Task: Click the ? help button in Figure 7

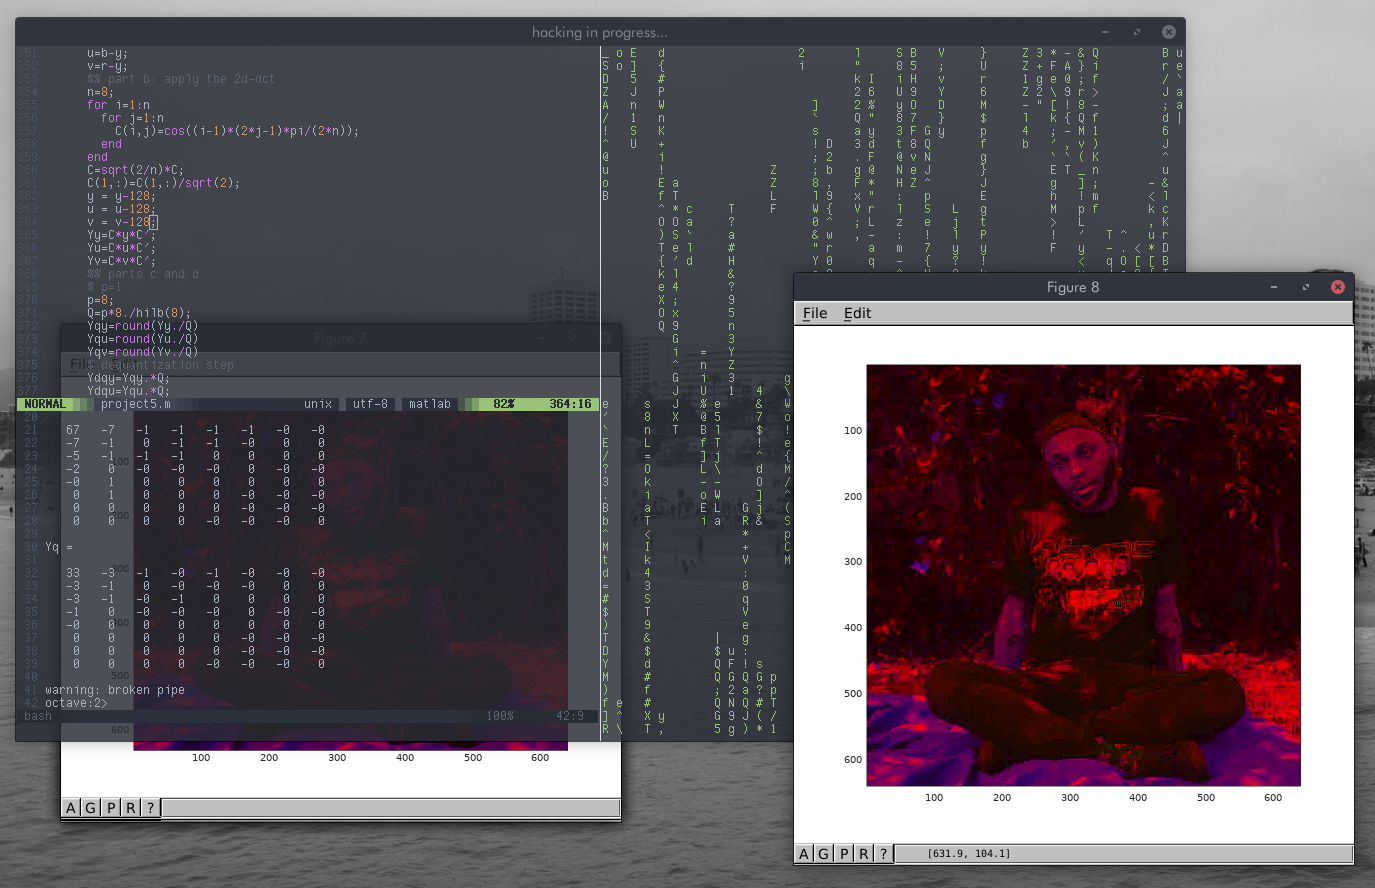Action: (150, 808)
